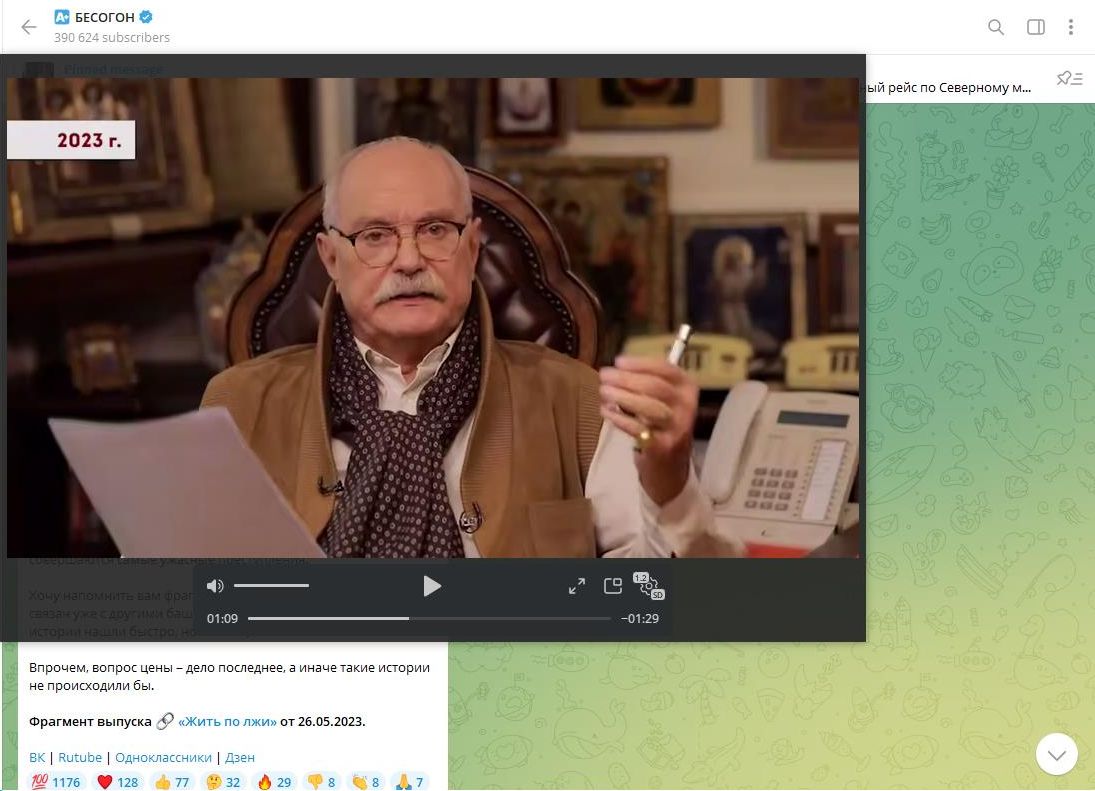Add the 100 reaction with 1176
Image resolution: width=1095 pixels, height=791 pixels.
pos(57,782)
